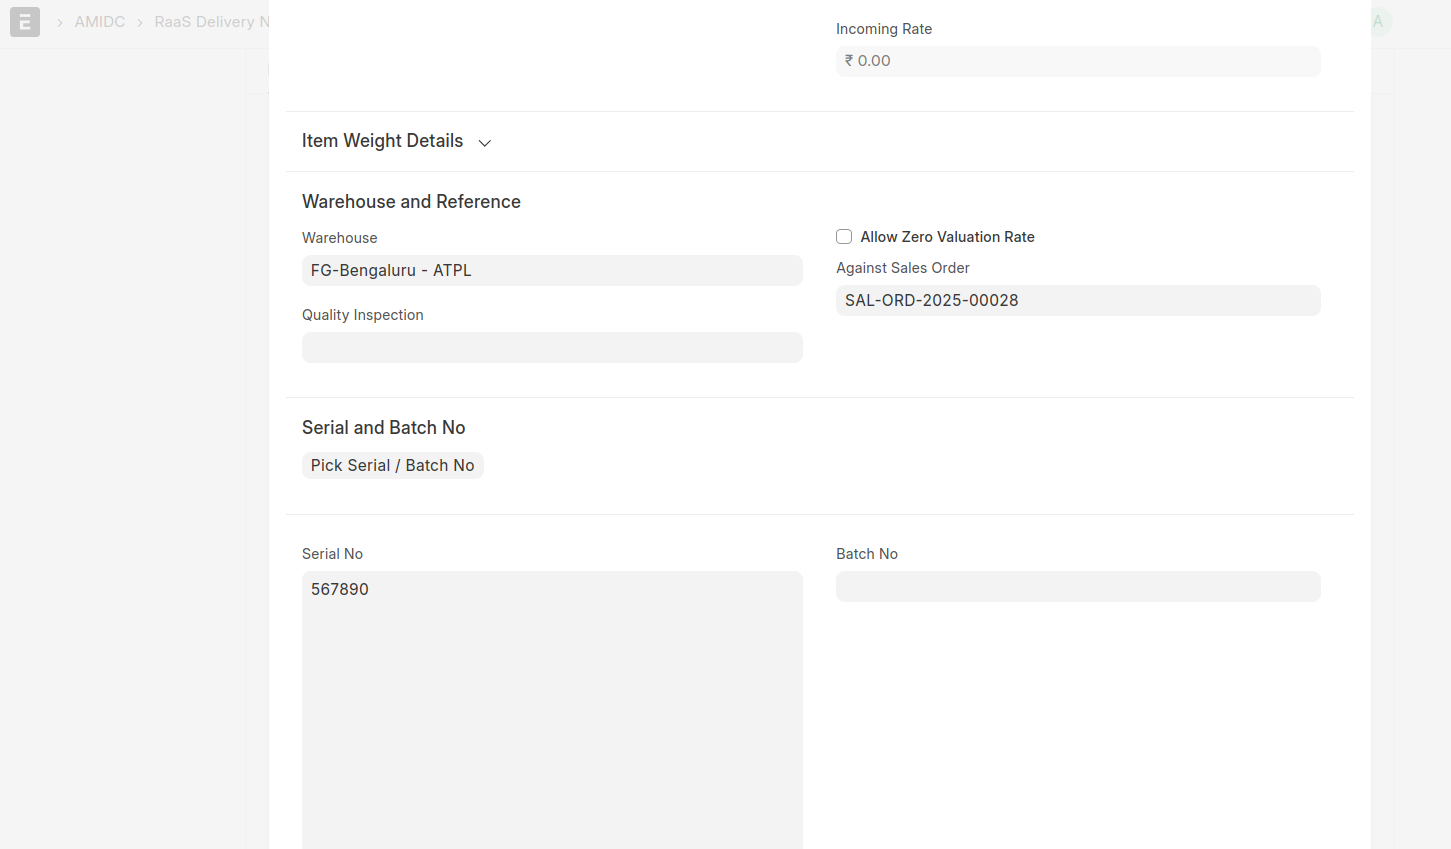Click the ERPNext logo icon
This screenshot has height=849, width=1451.
(25, 22)
